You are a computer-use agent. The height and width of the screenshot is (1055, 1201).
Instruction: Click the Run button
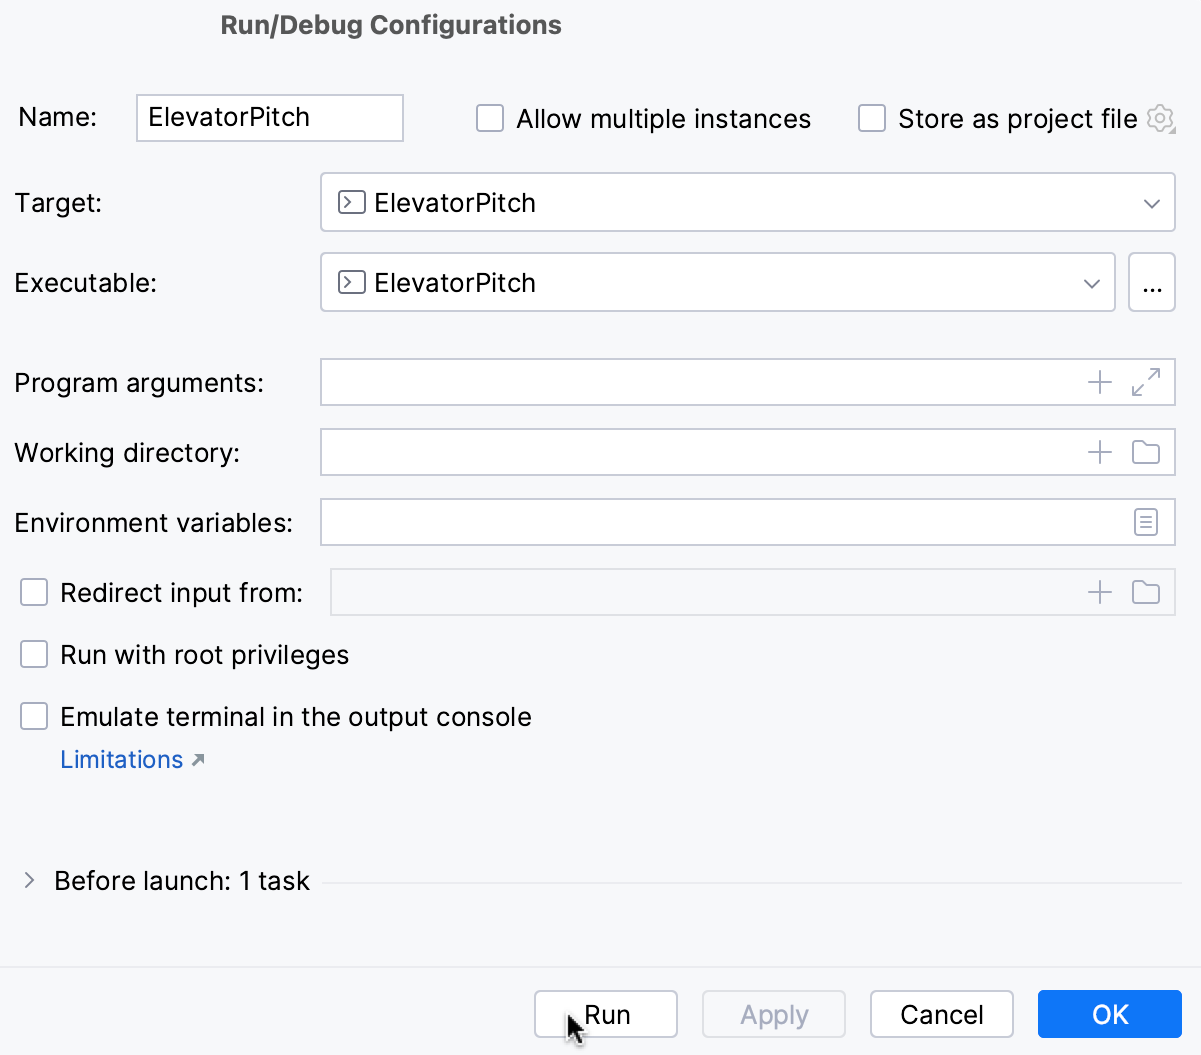pos(605,1014)
